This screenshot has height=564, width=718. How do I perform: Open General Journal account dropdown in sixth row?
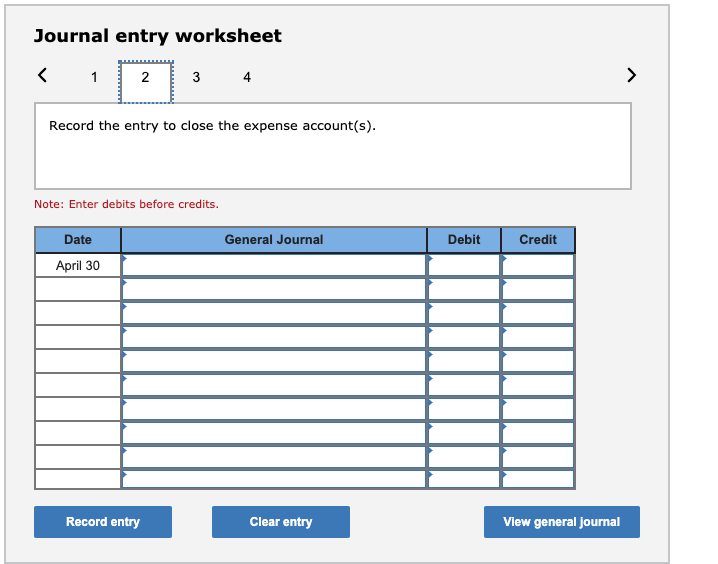coord(274,385)
